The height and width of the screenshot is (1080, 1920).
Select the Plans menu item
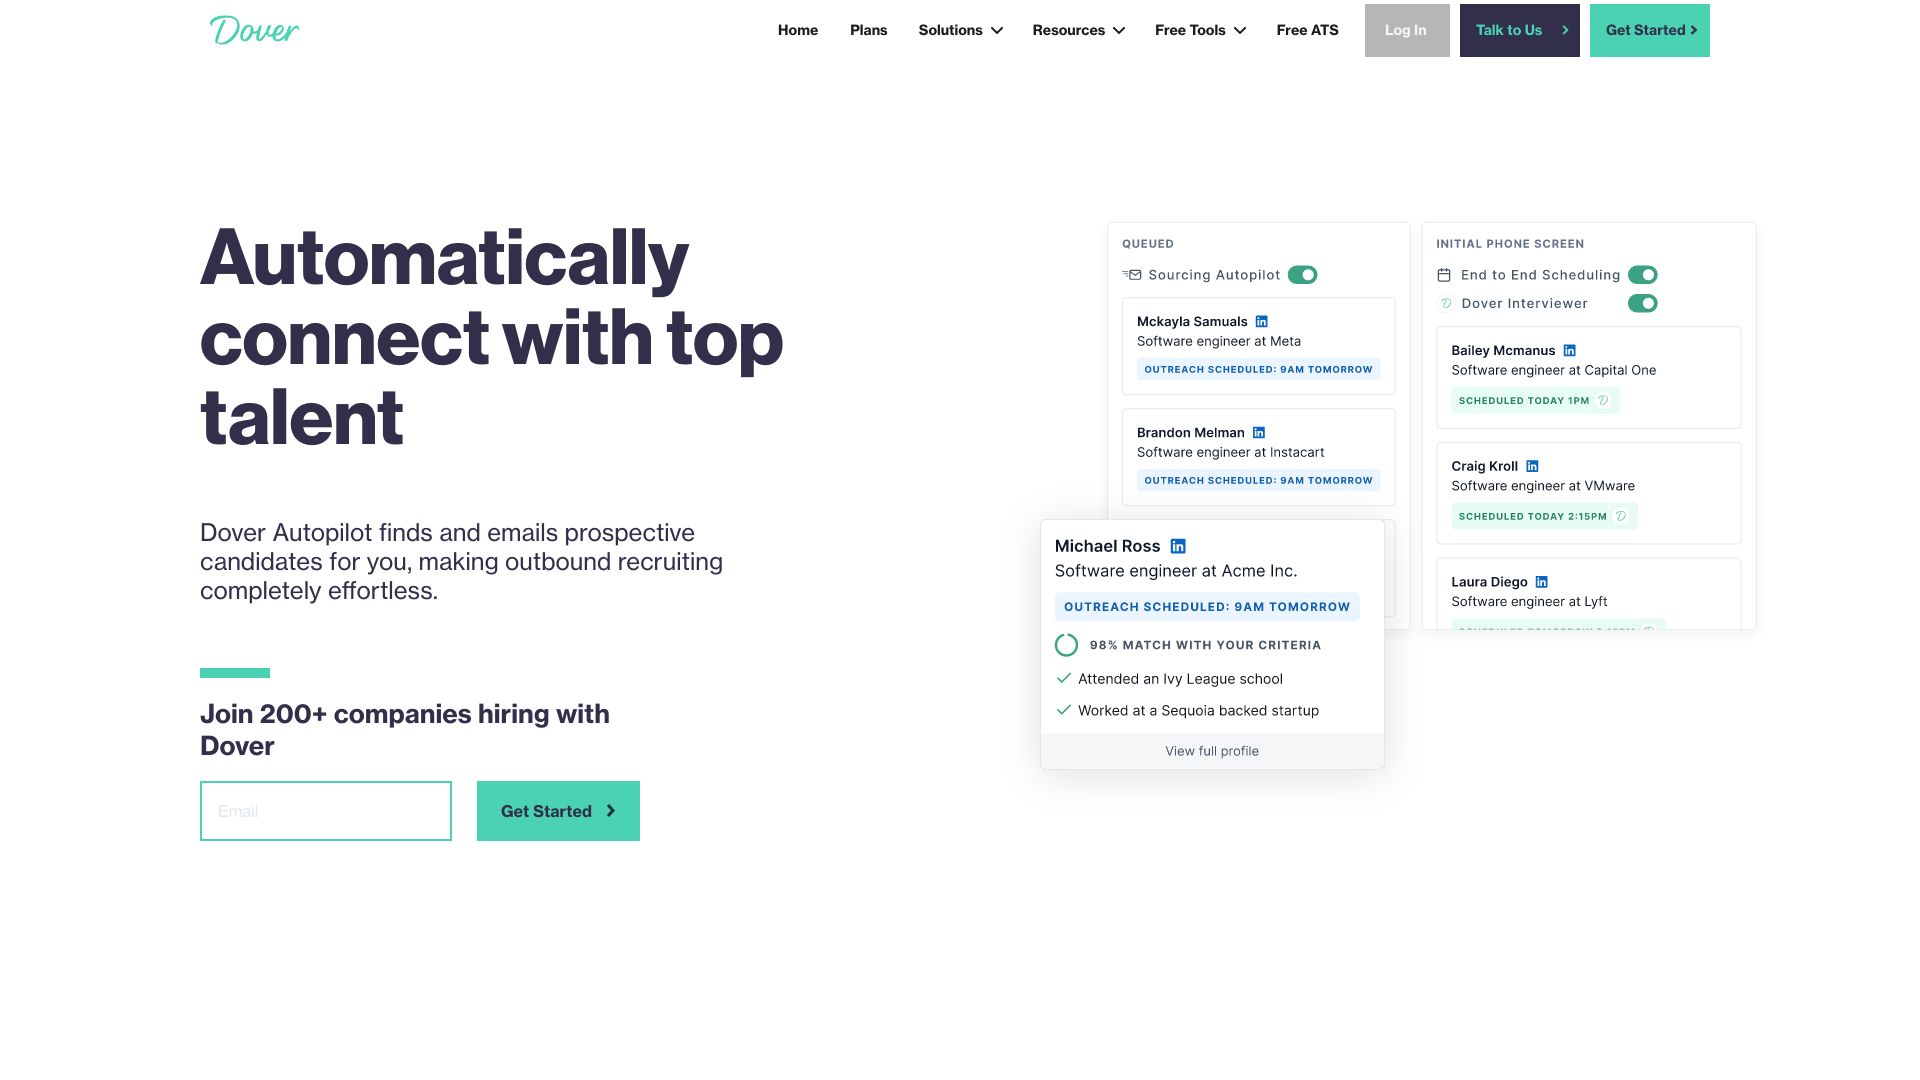point(868,30)
